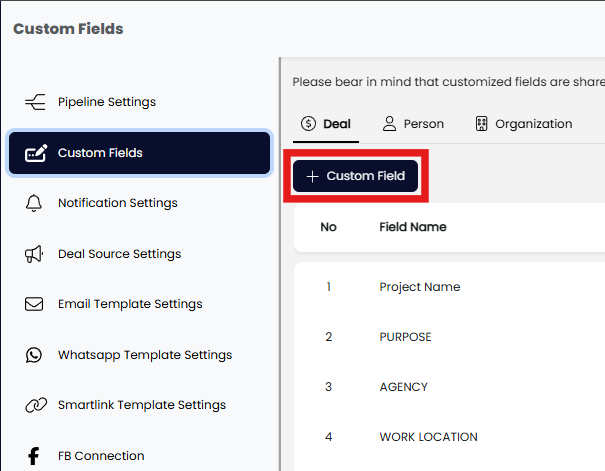
Task: Open FB Connection settings
Action: point(101,456)
